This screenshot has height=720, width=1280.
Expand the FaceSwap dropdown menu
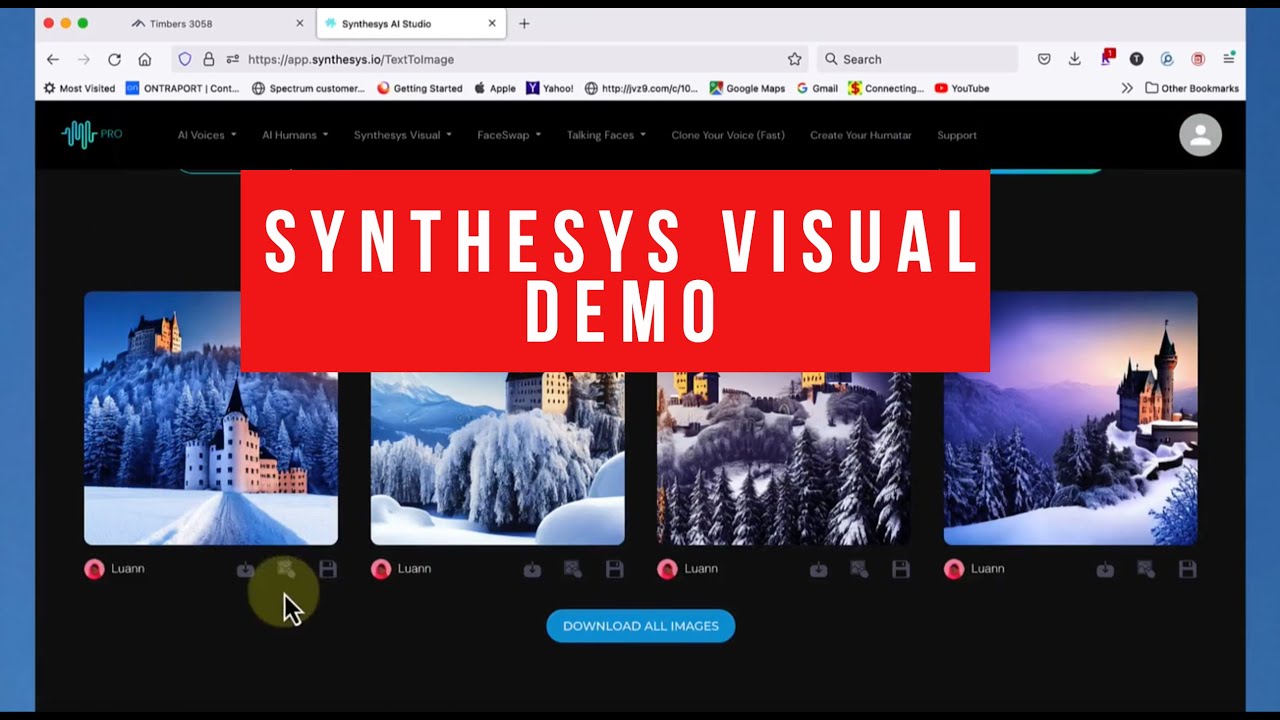click(x=509, y=135)
